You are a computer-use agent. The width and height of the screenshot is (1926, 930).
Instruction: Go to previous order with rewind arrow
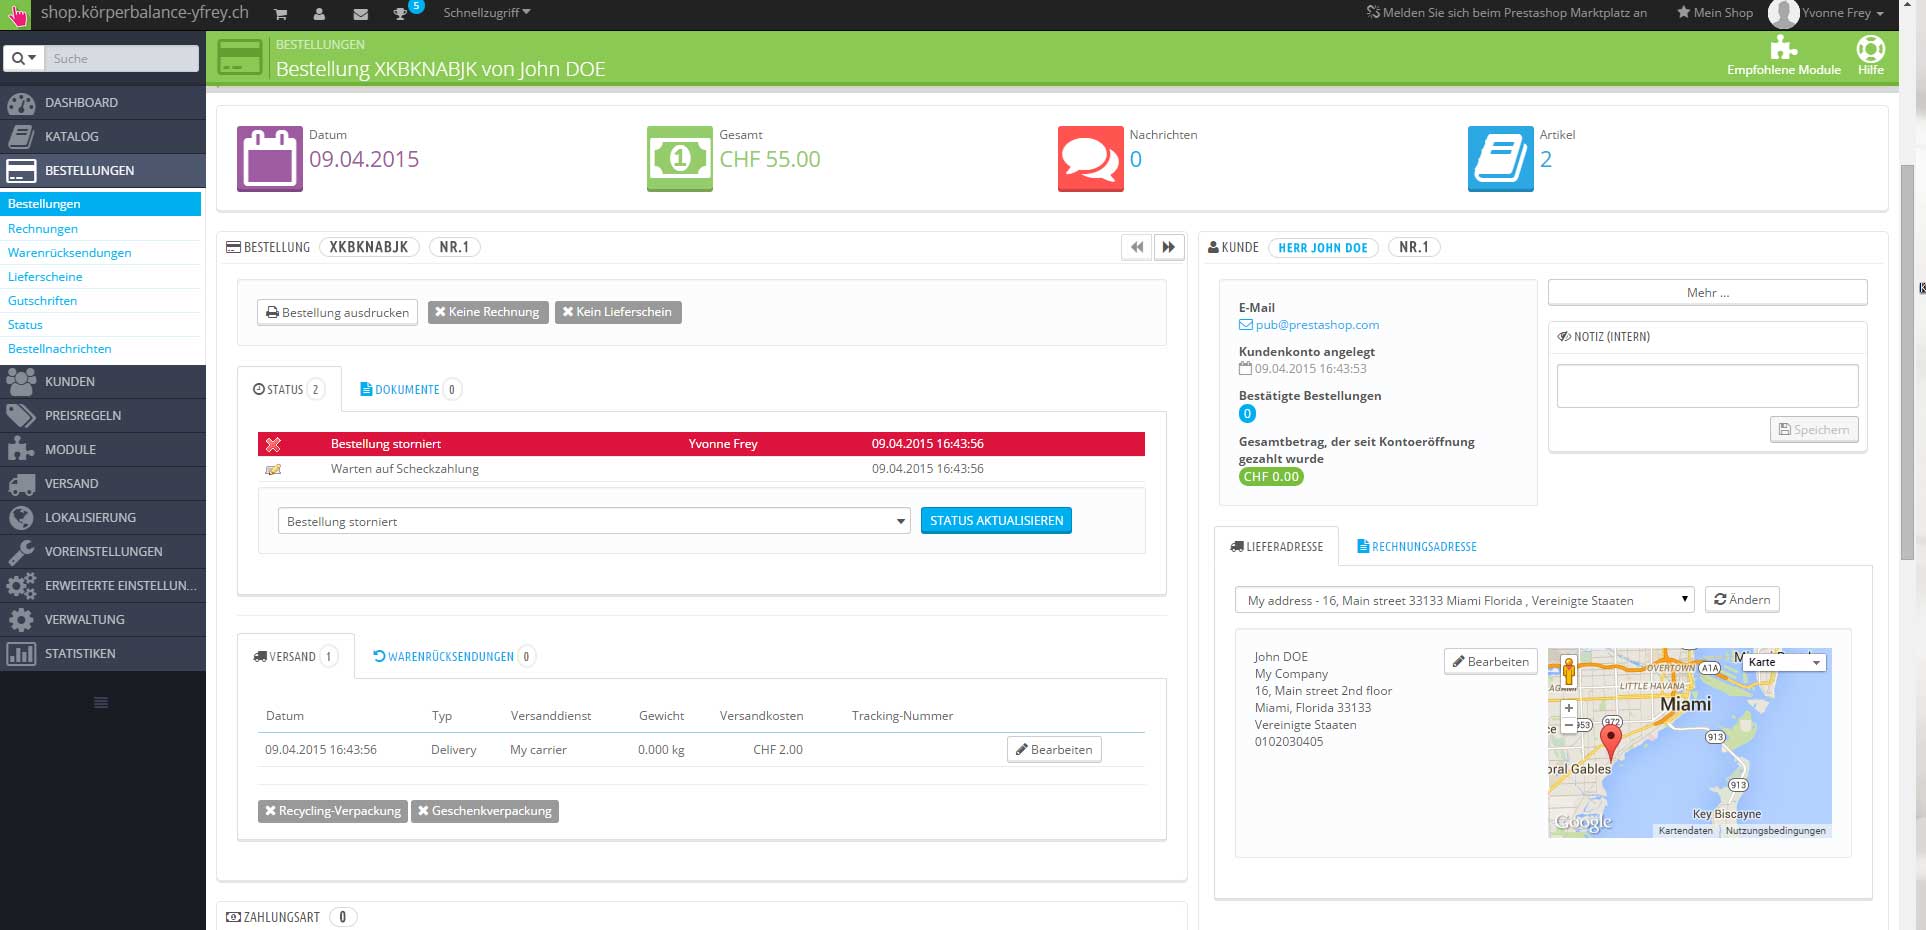tap(1137, 247)
